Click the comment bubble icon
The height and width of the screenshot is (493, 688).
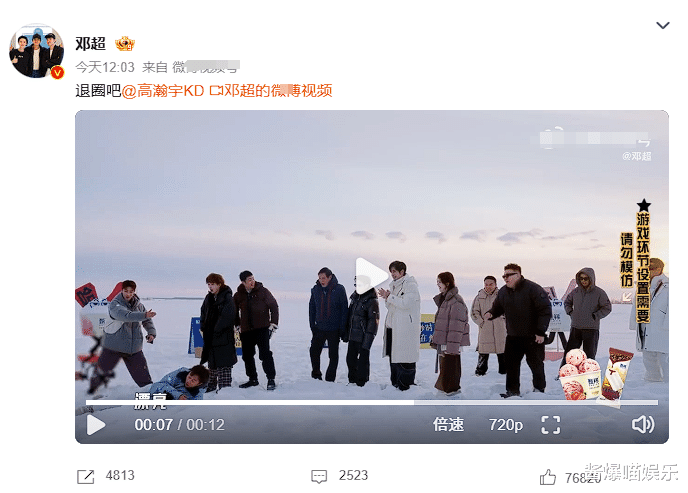319,476
